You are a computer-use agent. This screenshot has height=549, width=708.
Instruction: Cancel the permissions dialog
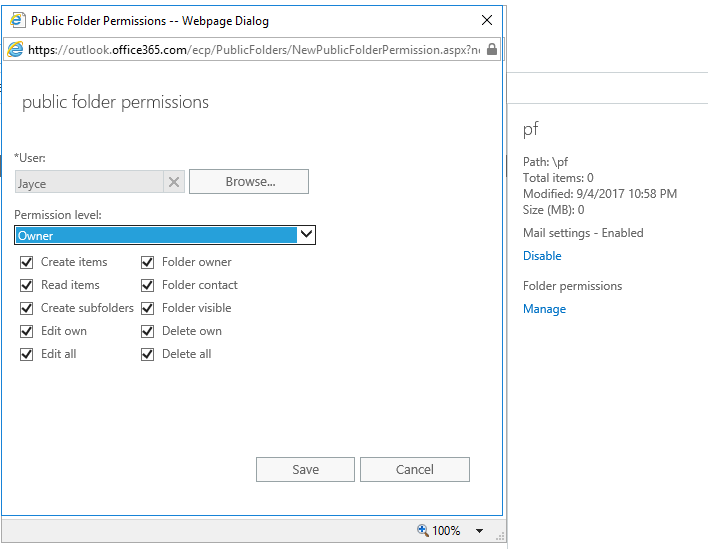414,469
